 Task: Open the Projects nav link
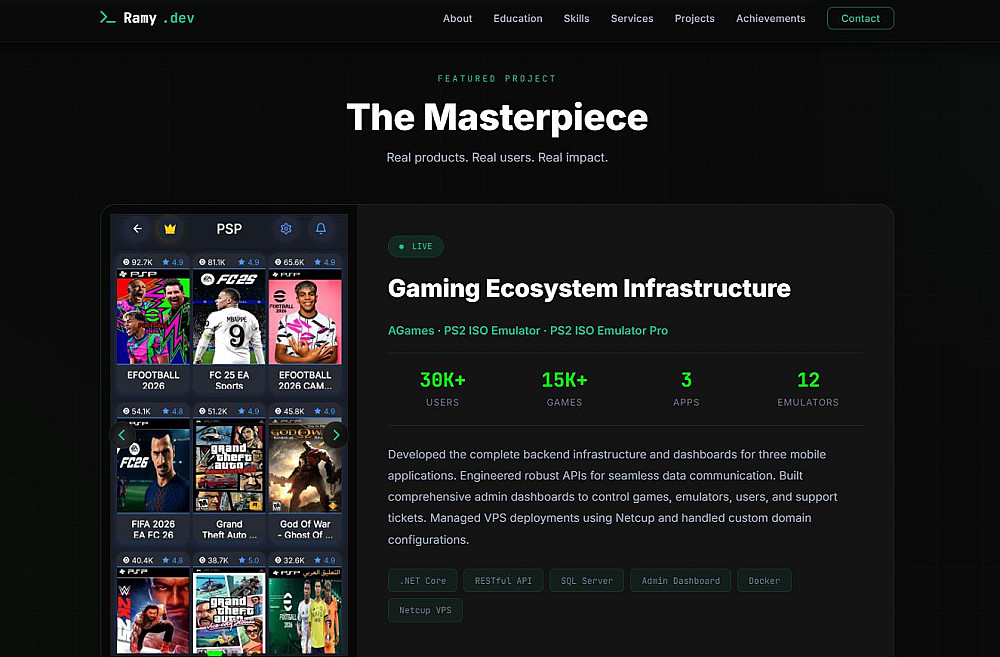tap(695, 18)
